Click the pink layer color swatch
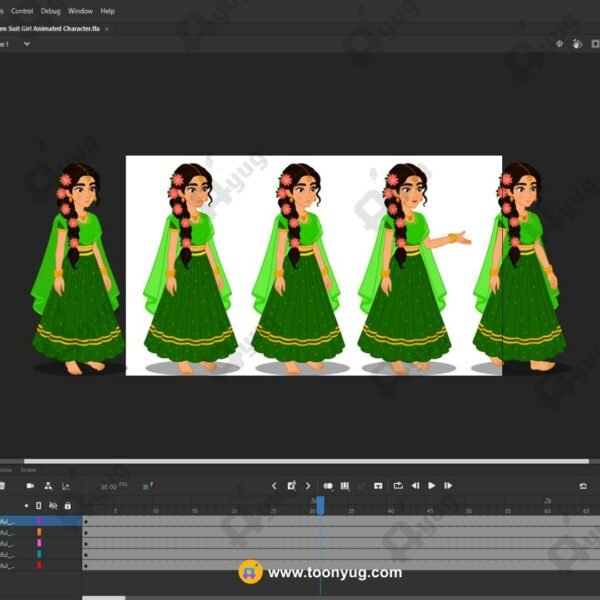 pos(39,543)
